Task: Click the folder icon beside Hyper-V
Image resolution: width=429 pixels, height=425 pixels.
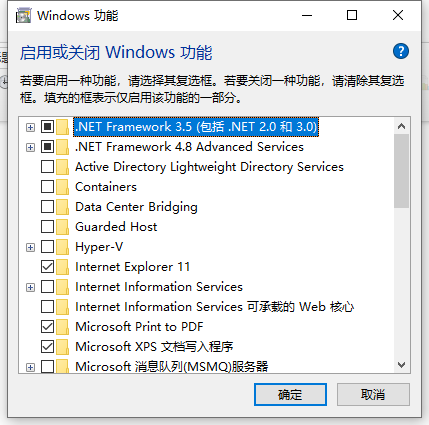Action: coord(62,247)
